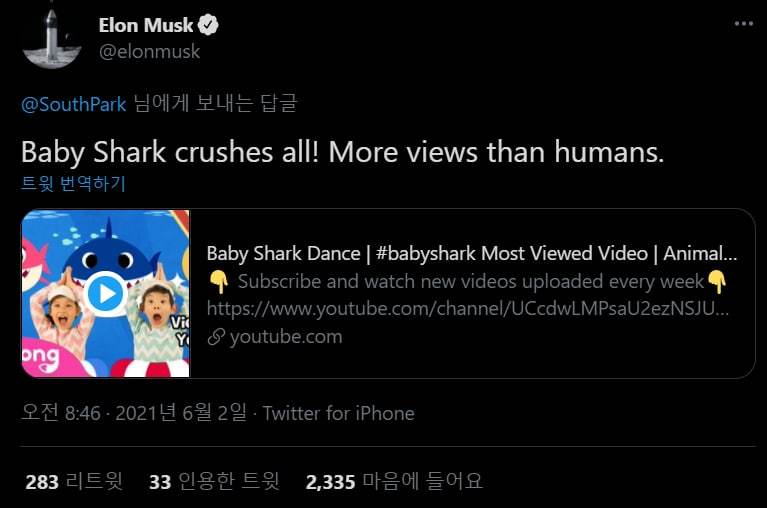Open the @SouthPark mention
The width and height of the screenshot is (767, 508).
(x=74, y=103)
